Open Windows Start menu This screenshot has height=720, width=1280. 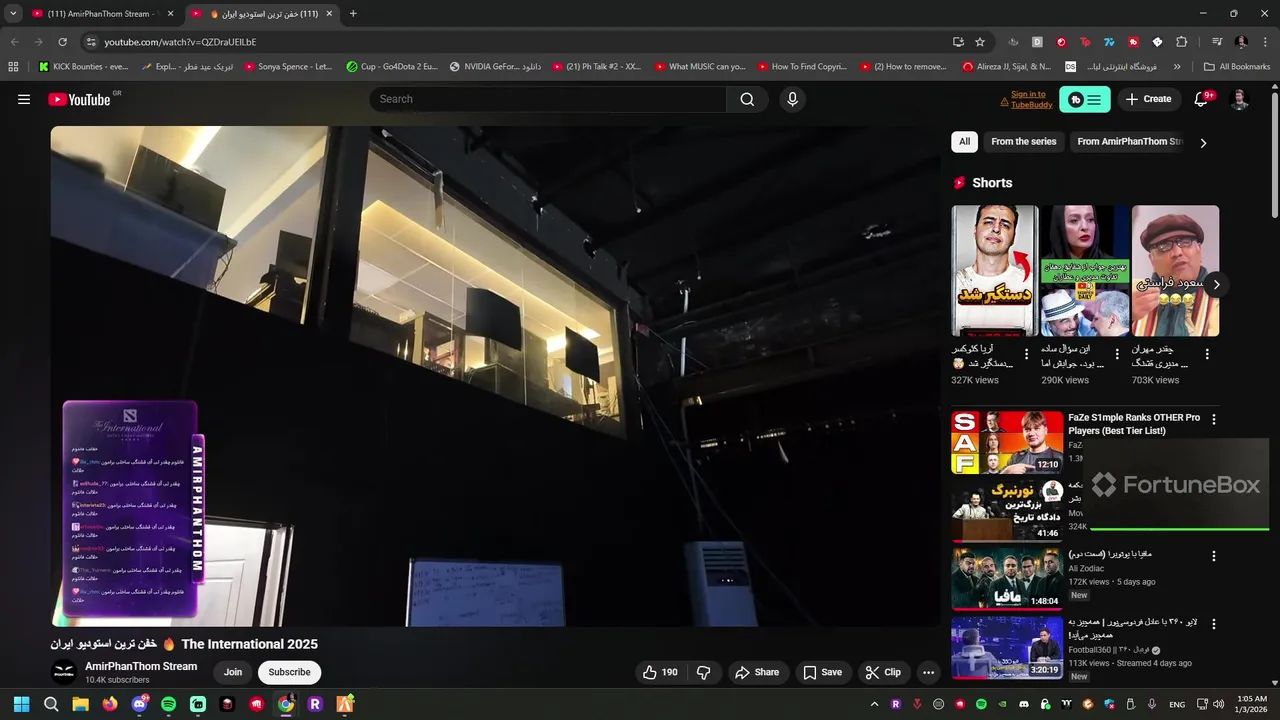click(x=21, y=704)
